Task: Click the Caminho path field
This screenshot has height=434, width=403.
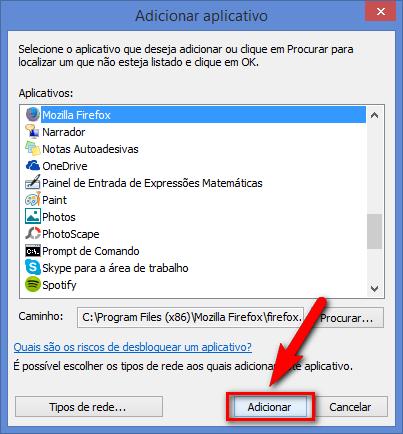Action: (x=191, y=317)
